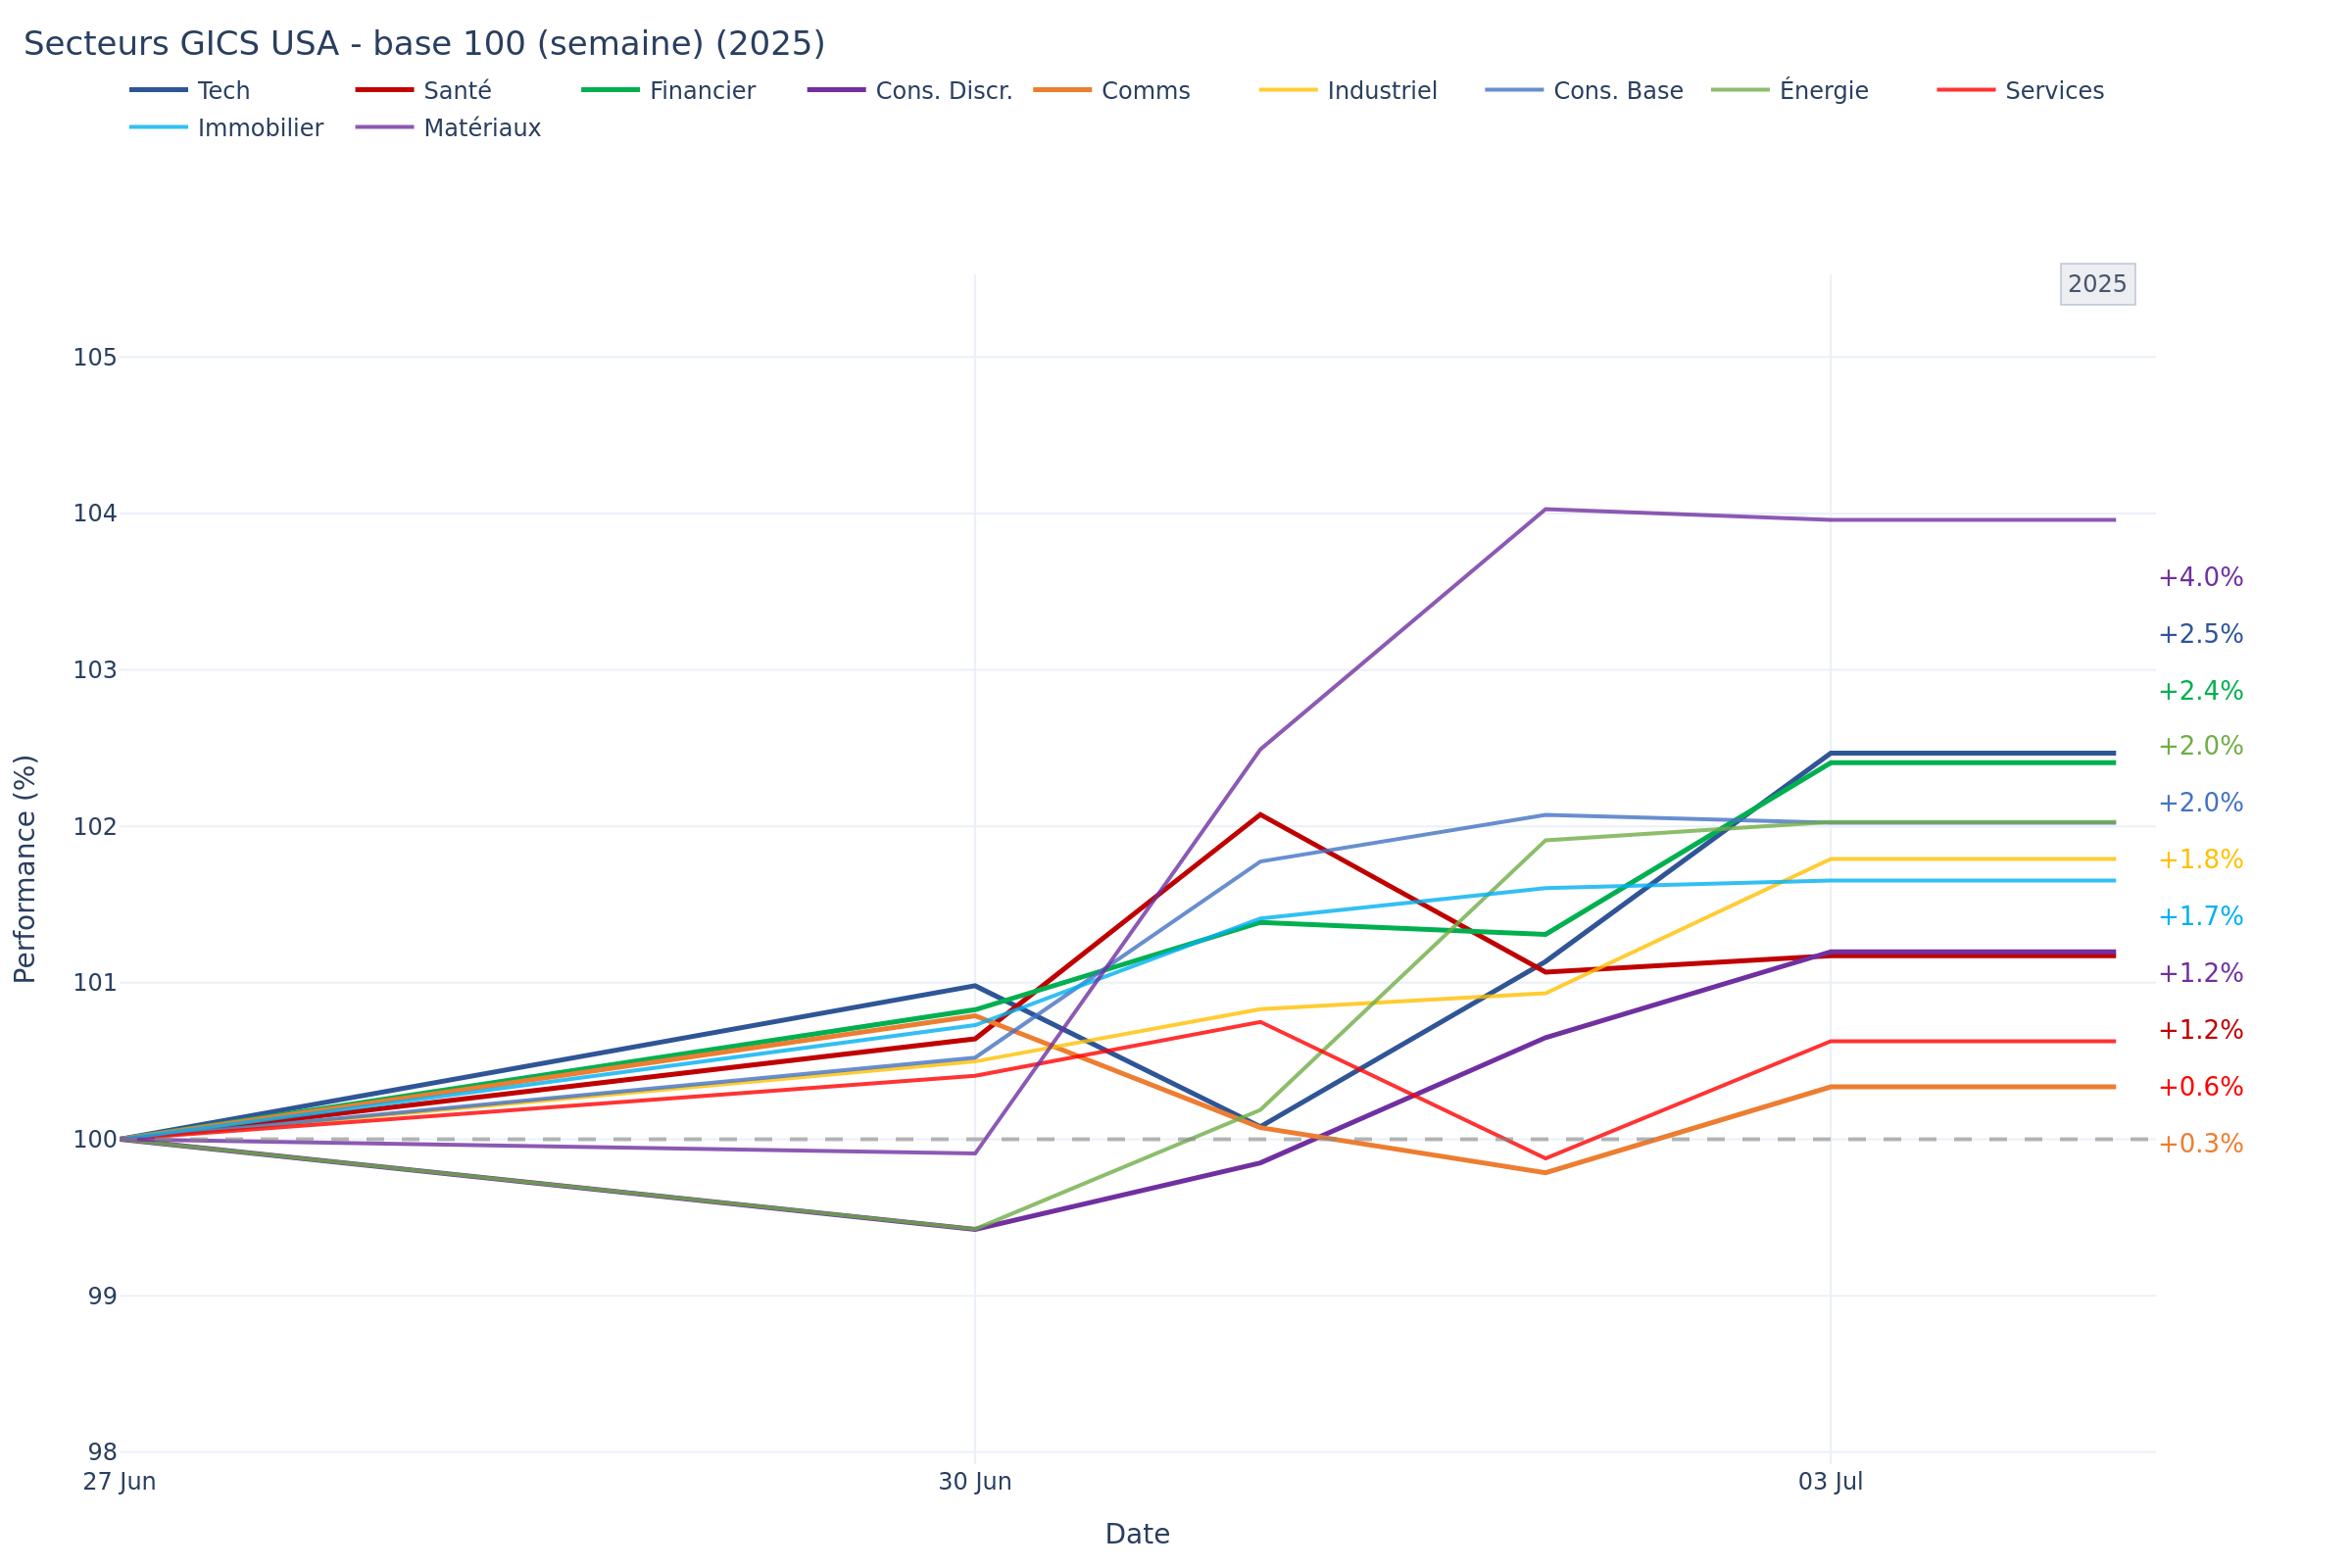Click the Cons. Discr. legend item
Viewport: 2352px width, 1568px height.
943,91
